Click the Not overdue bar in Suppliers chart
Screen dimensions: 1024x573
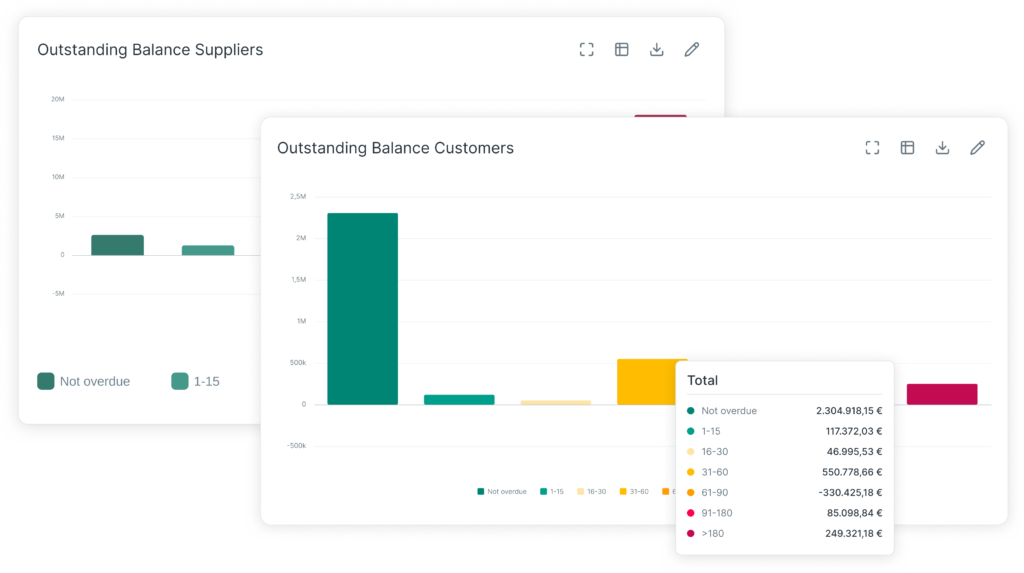[x=118, y=245]
